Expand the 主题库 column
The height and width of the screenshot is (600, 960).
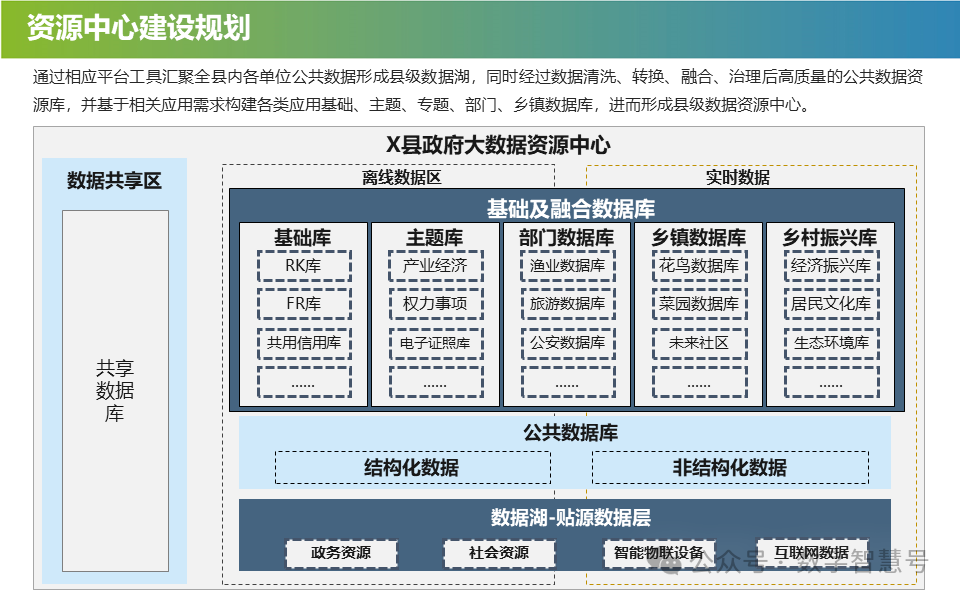click(x=435, y=237)
